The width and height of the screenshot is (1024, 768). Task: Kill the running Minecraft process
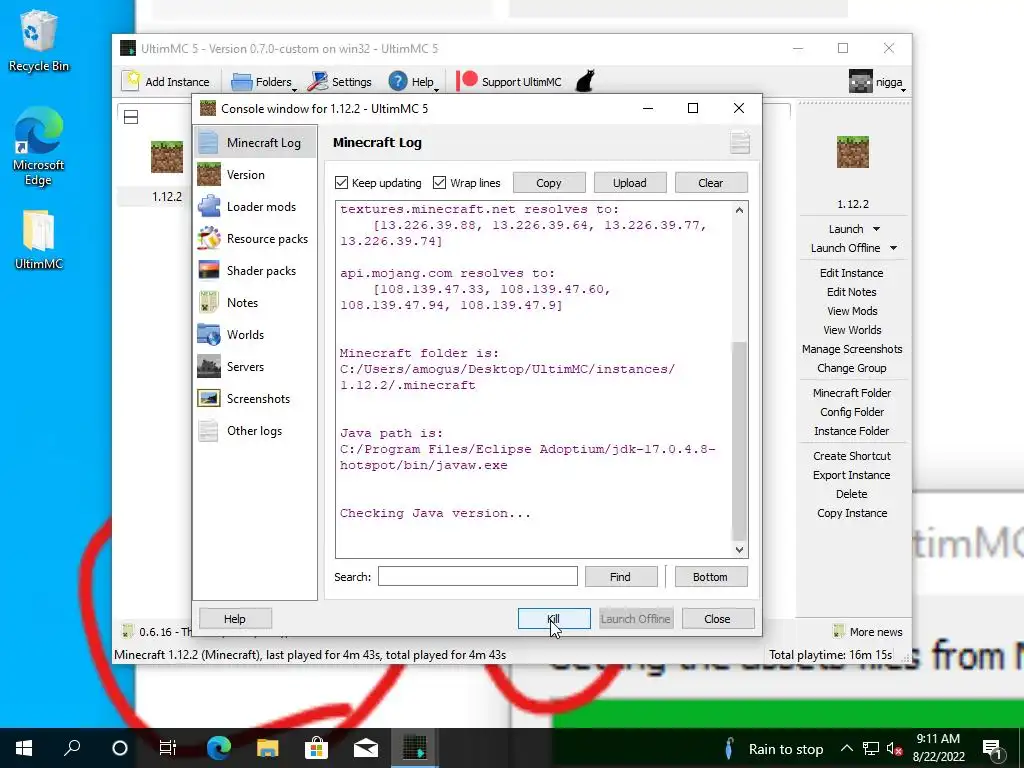tap(554, 618)
